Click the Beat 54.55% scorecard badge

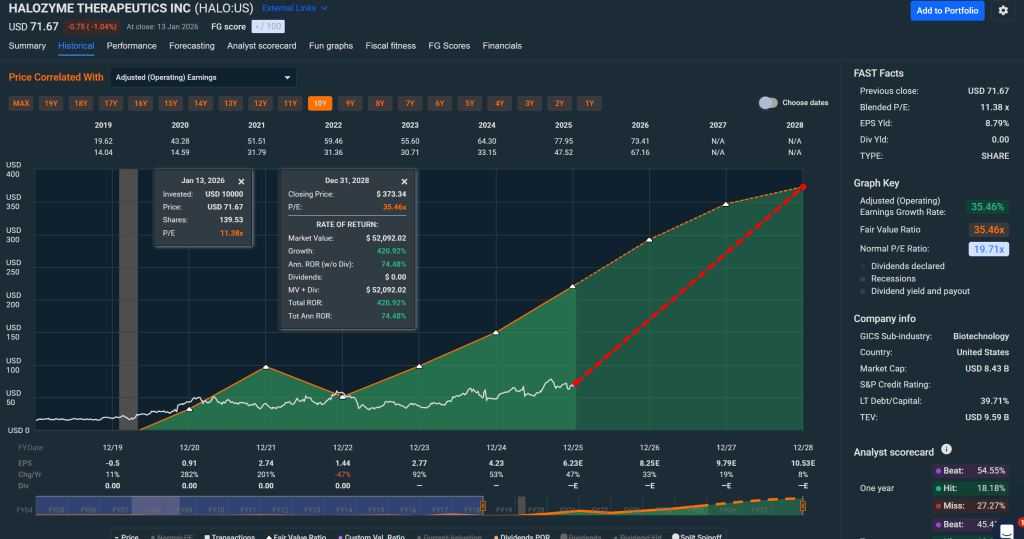coord(969,470)
